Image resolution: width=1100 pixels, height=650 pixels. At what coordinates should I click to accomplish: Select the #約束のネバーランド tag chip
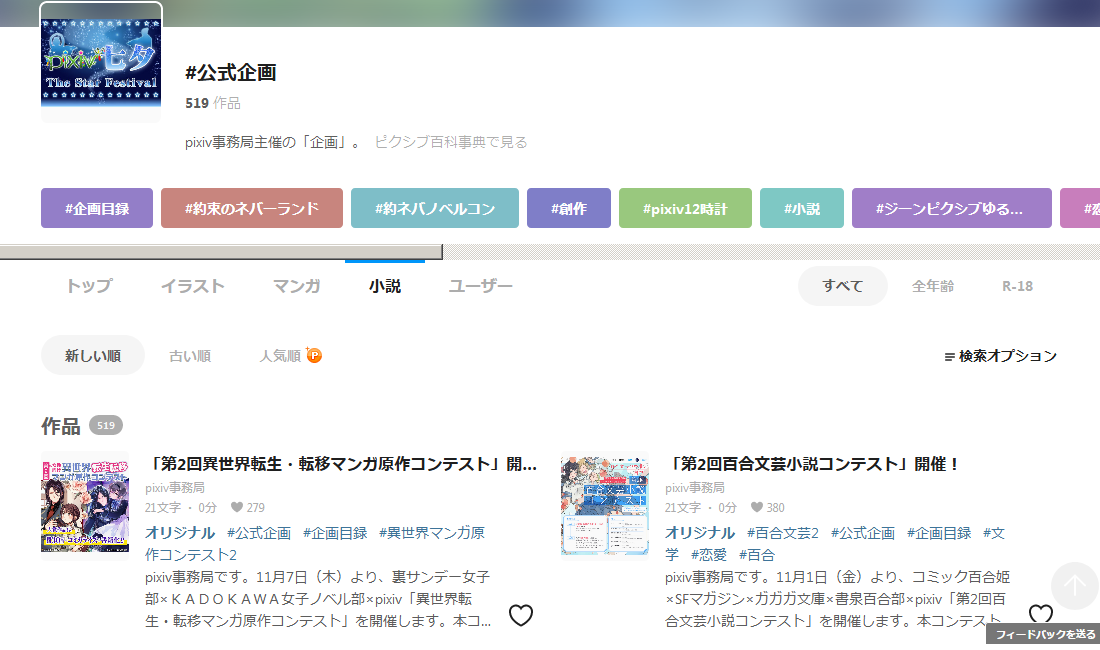[252, 208]
